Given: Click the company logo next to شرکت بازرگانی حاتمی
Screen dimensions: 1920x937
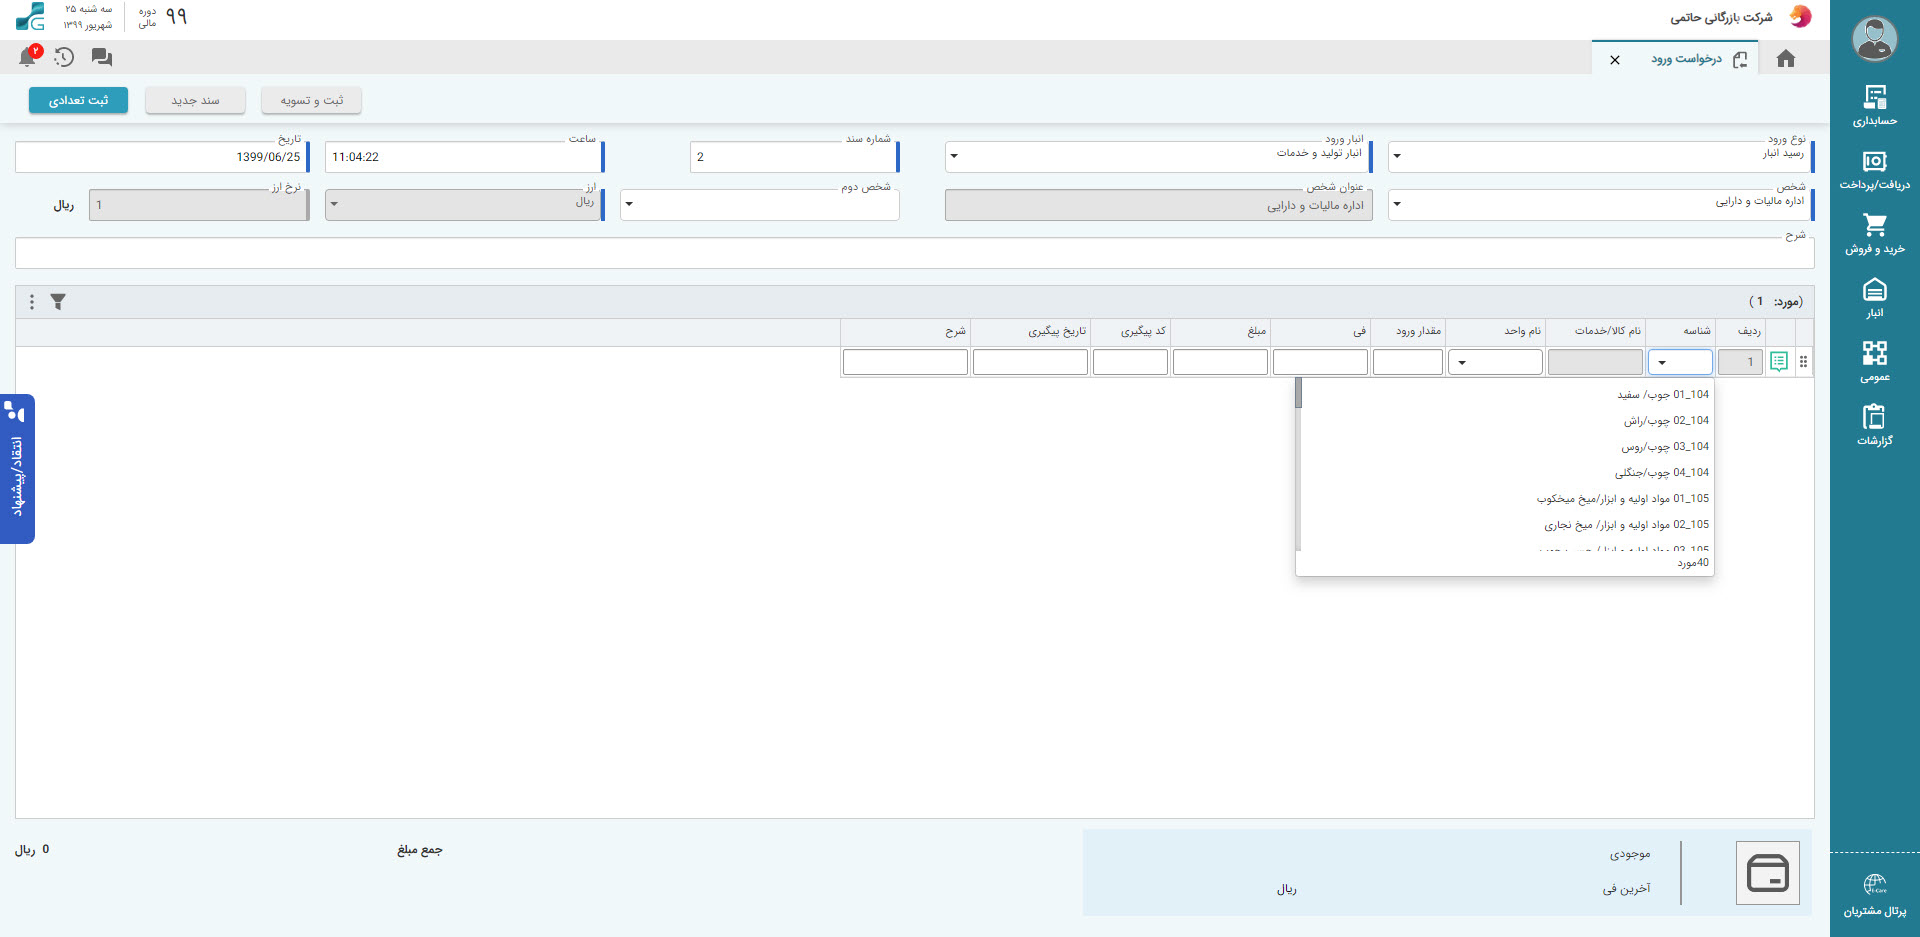Looking at the screenshot, I should pyautogui.click(x=1800, y=17).
